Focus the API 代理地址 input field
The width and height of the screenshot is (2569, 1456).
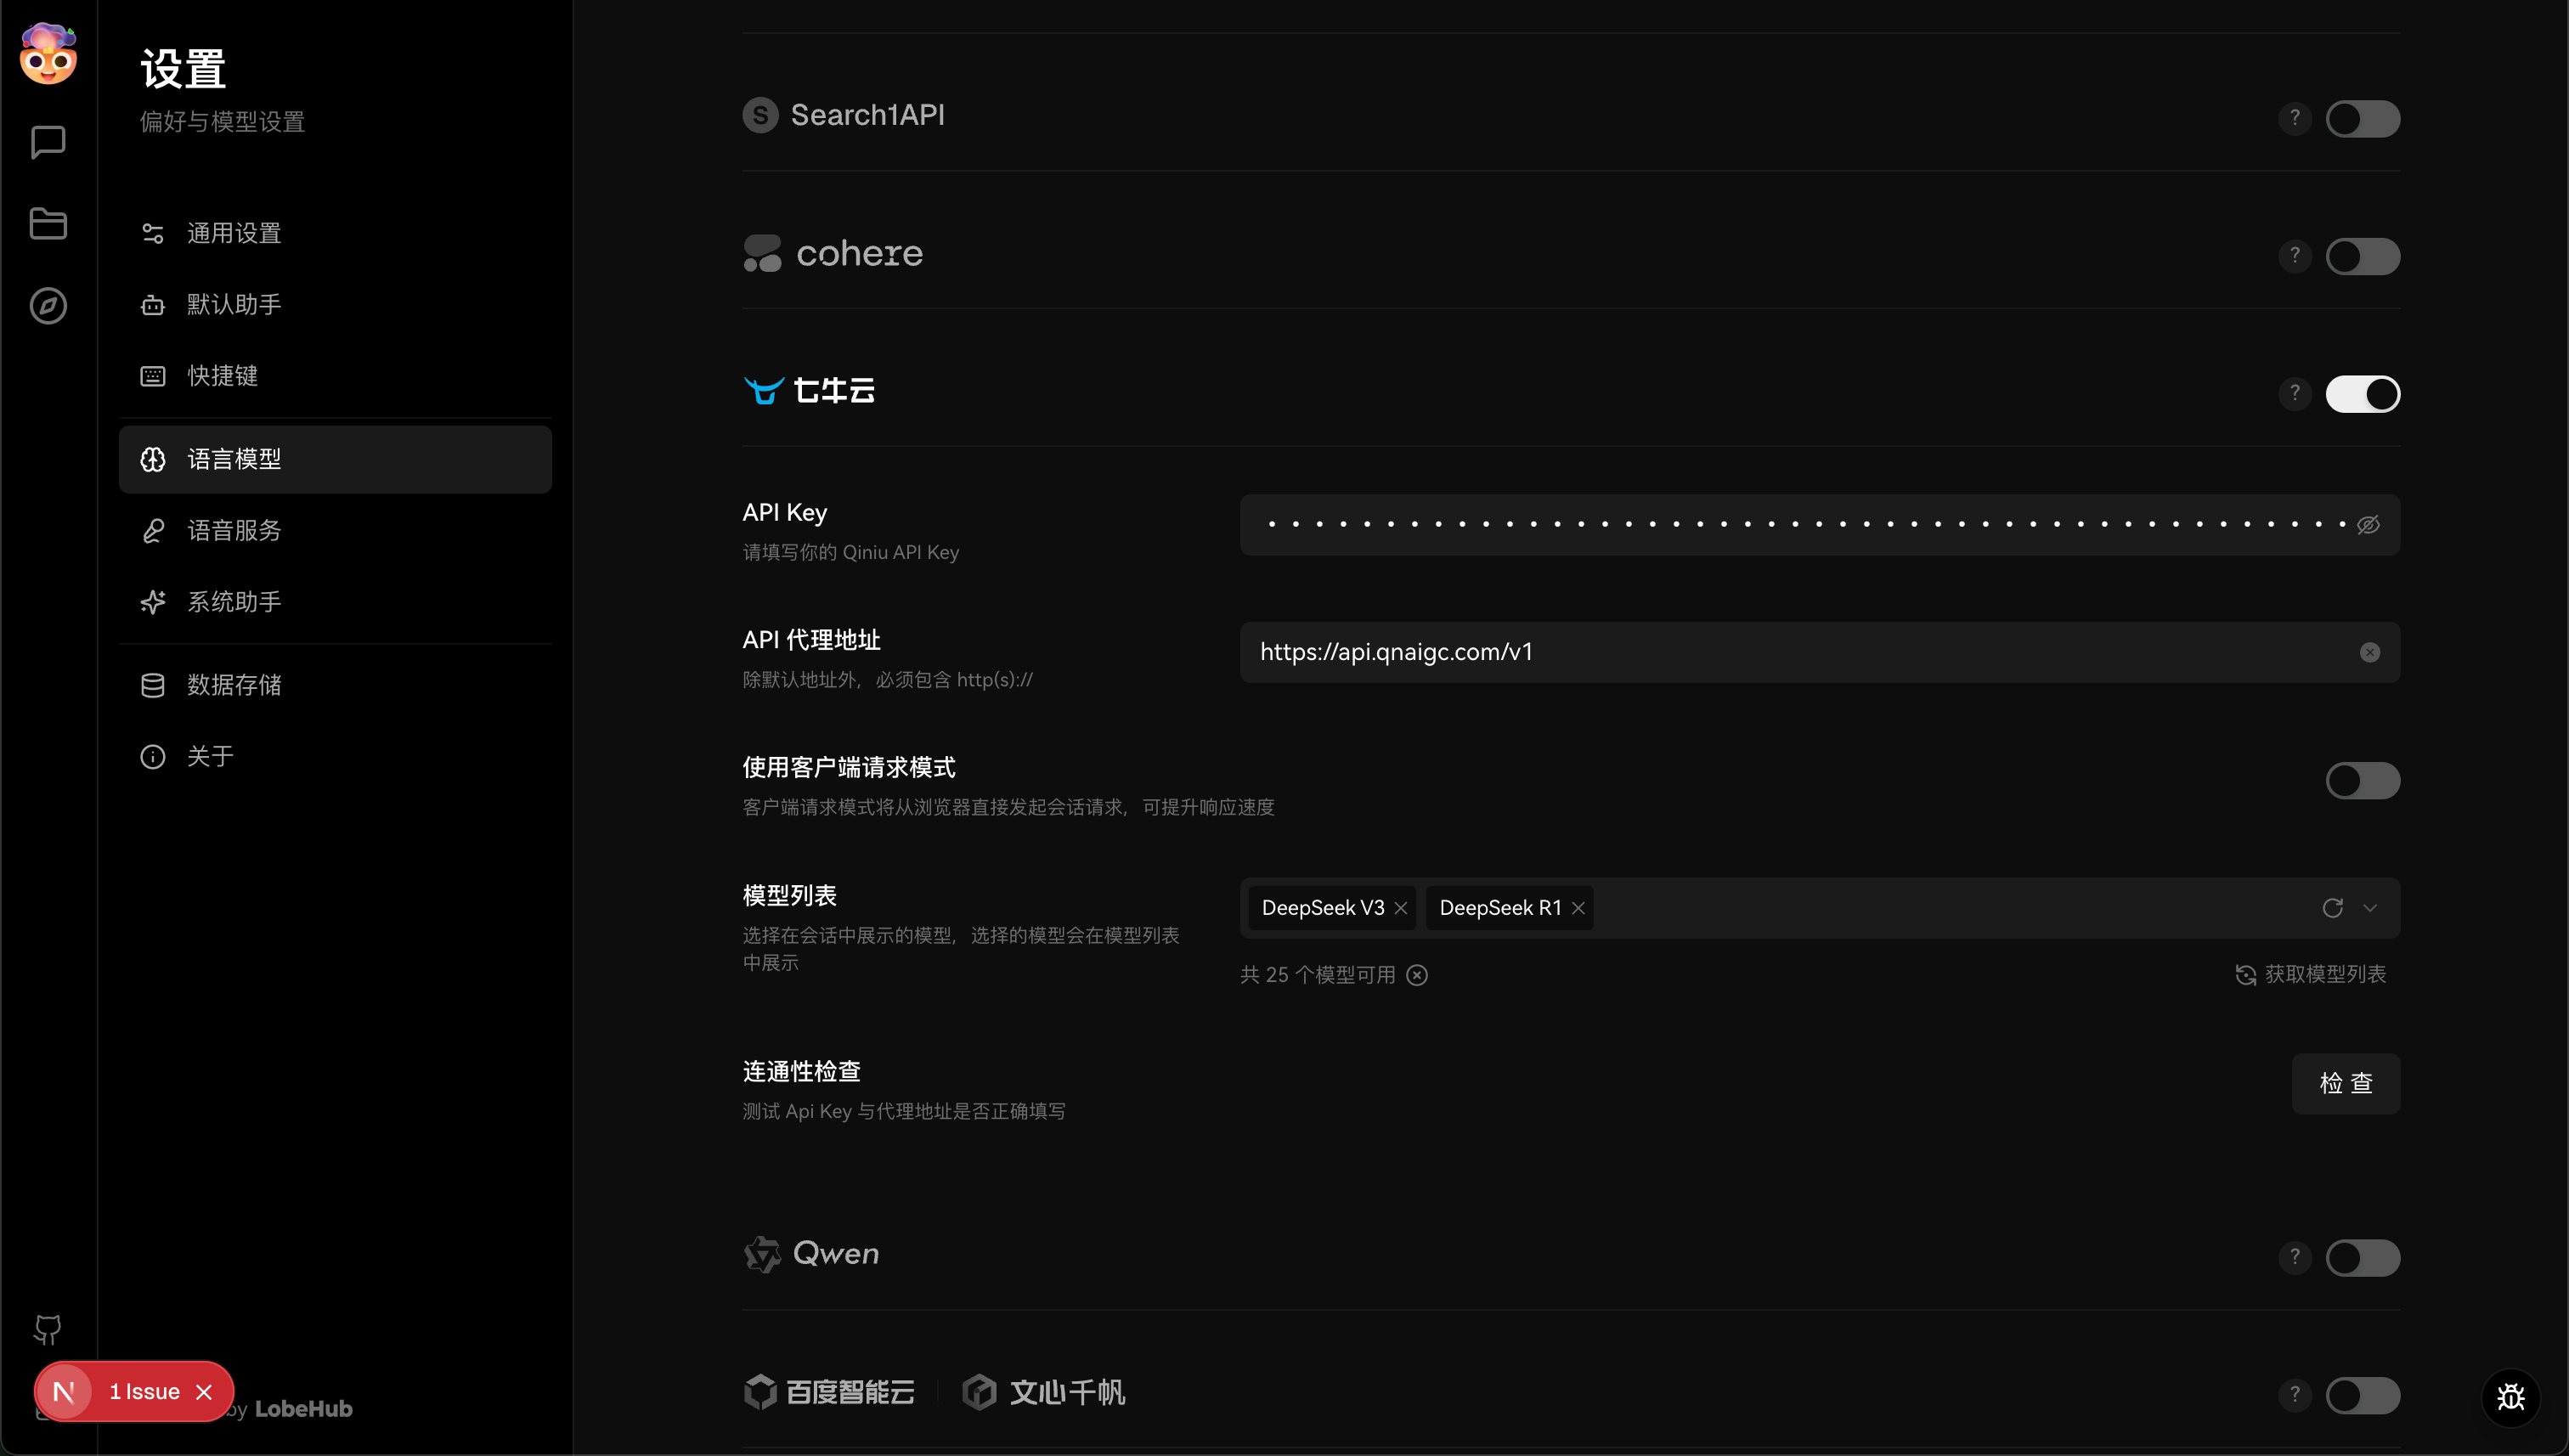coord(1819,652)
